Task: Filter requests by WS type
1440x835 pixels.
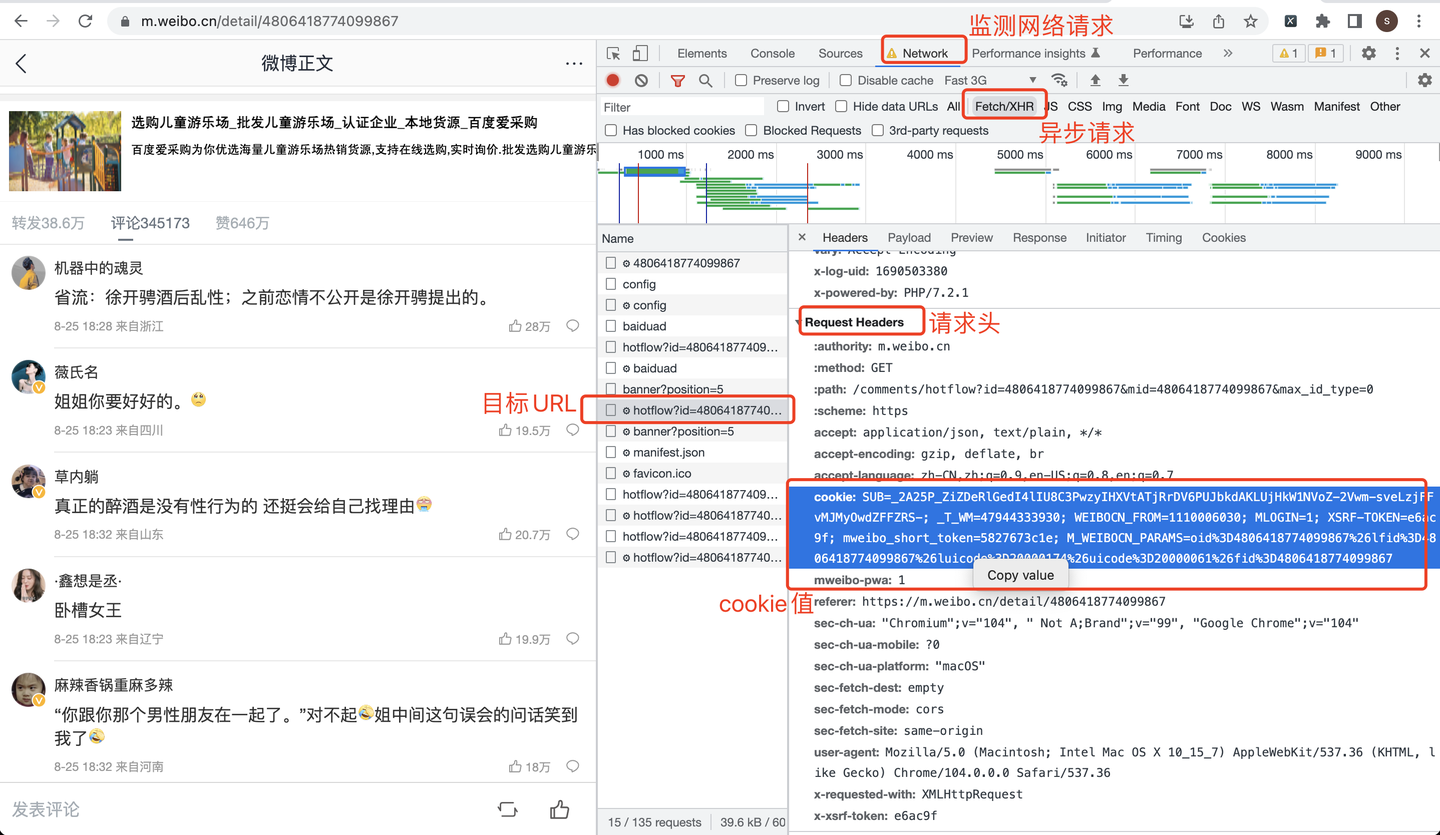Action: pos(1250,106)
